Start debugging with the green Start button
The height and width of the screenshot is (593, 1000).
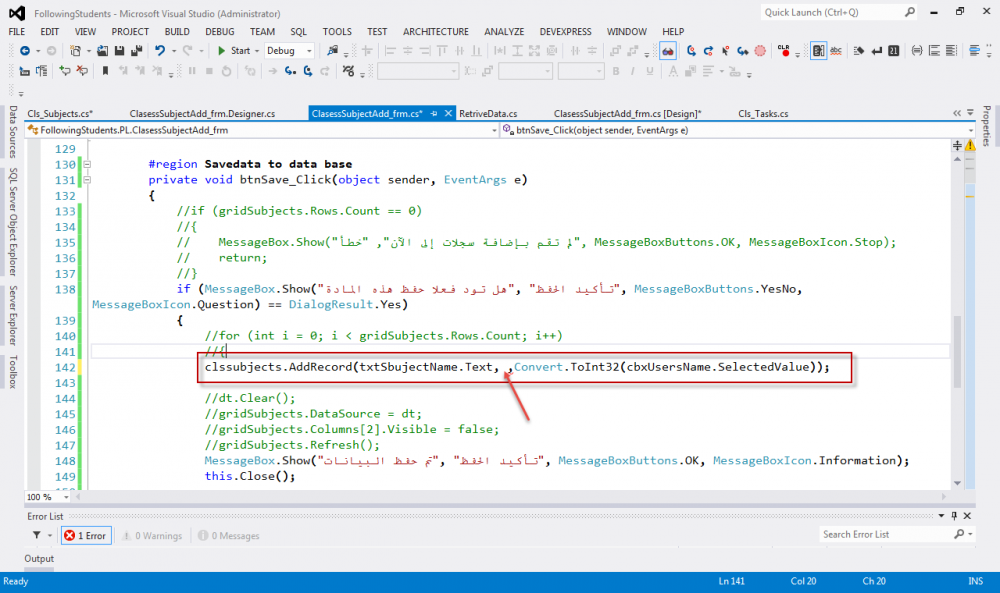coord(234,50)
